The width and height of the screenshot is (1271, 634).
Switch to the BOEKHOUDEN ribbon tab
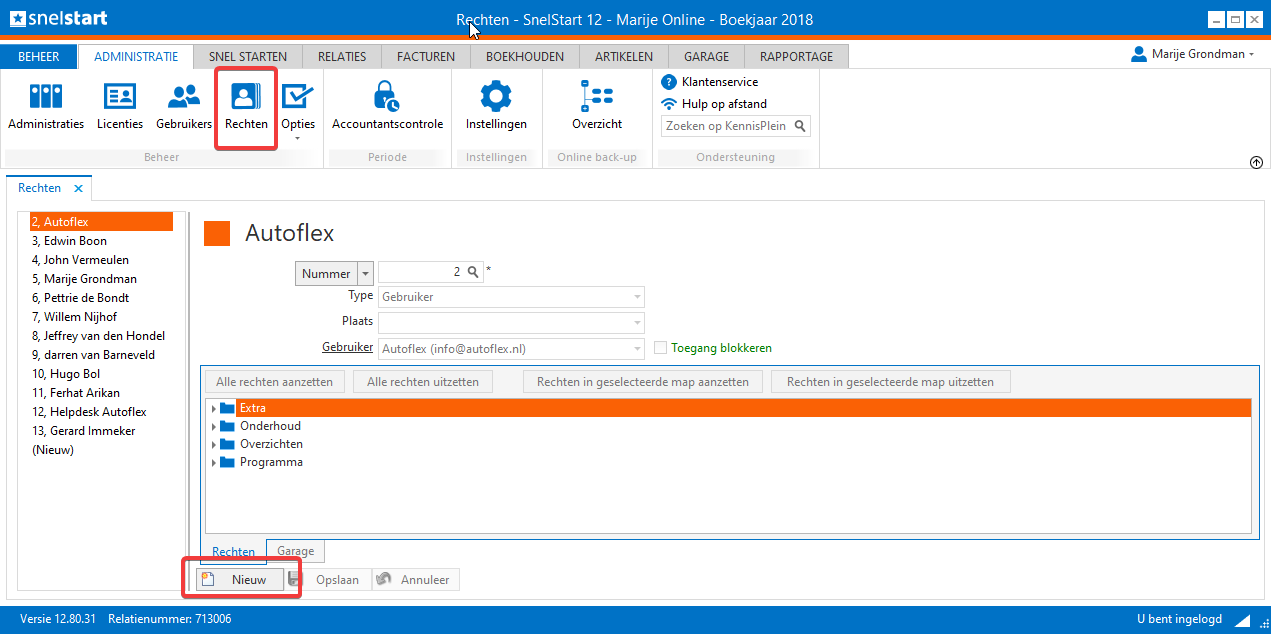pos(525,57)
